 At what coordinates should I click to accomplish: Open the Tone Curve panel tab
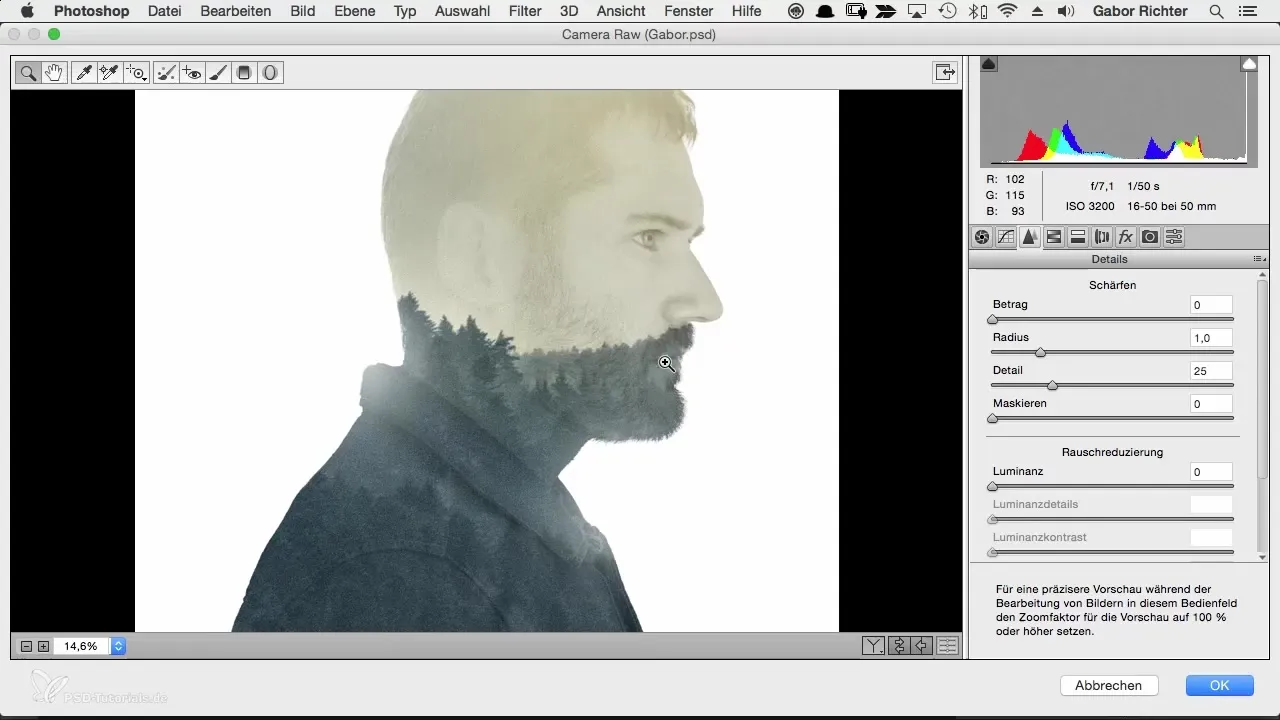click(x=1006, y=237)
